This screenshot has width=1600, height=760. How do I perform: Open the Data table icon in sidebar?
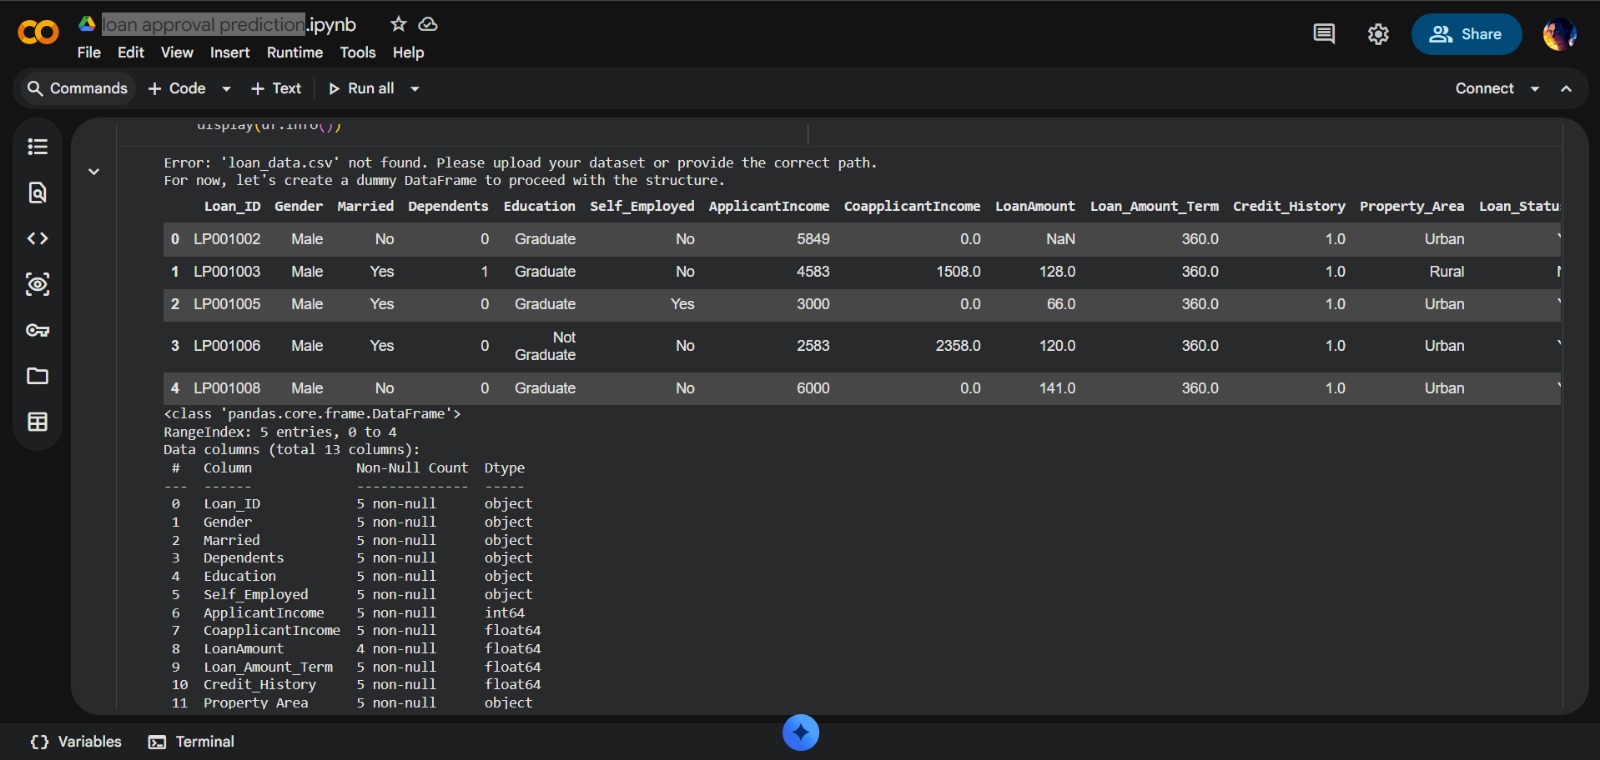[38, 422]
